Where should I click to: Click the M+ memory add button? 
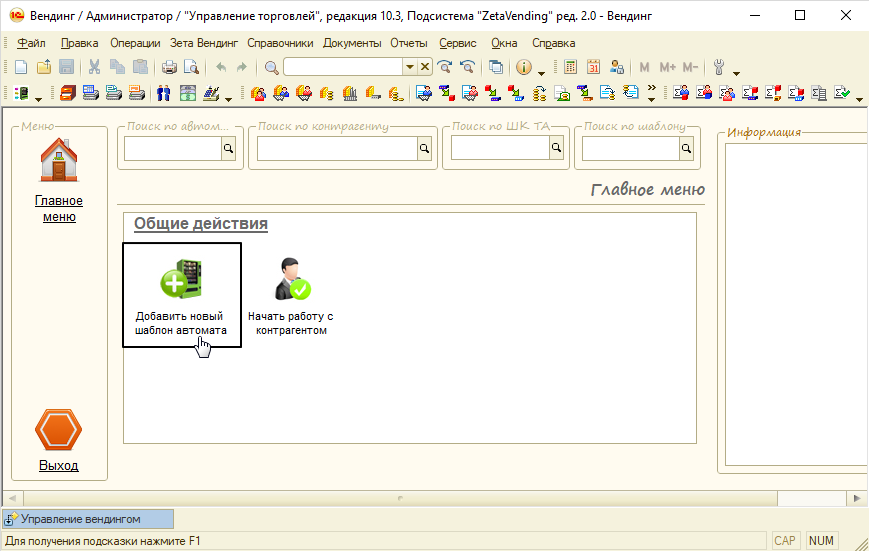667,67
